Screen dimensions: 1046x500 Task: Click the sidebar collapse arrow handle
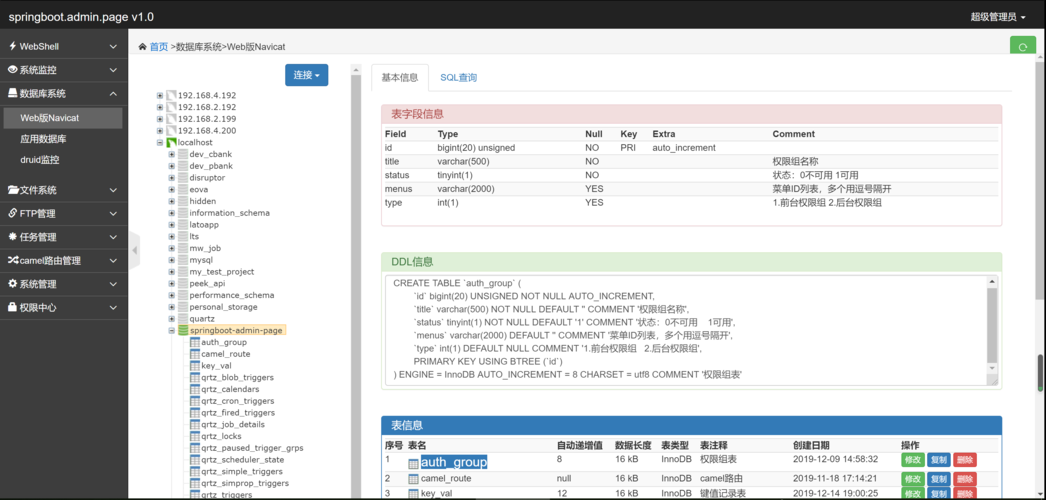[135, 251]
